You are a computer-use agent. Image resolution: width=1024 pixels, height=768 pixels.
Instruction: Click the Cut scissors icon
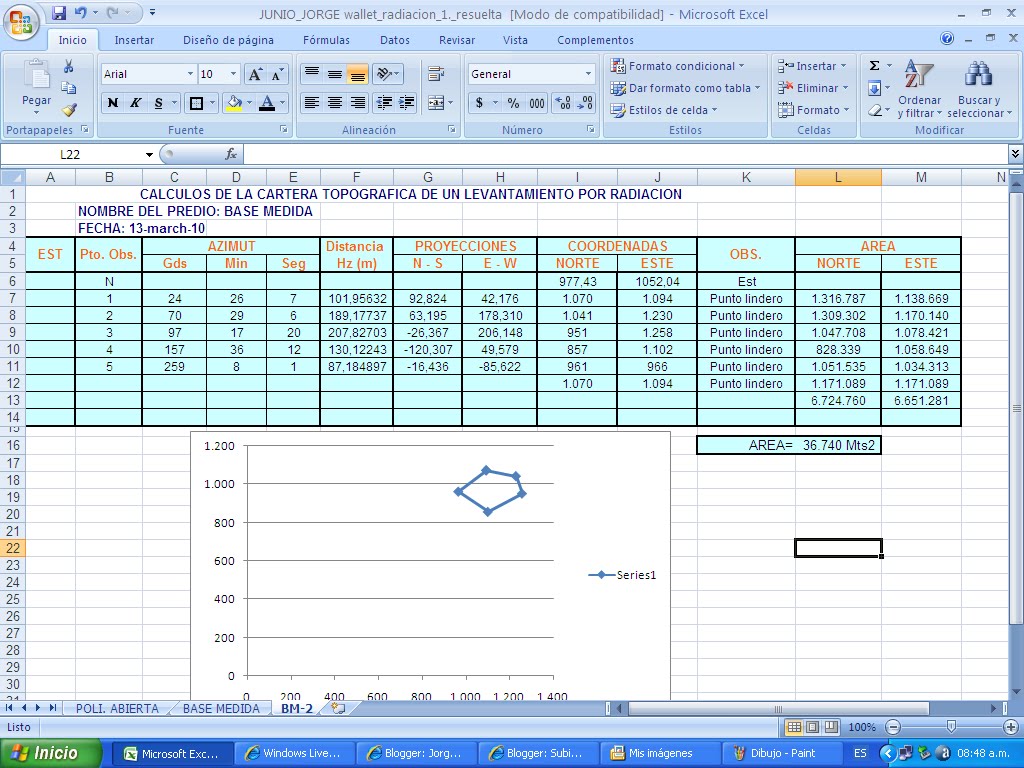[x=69, y=67]
